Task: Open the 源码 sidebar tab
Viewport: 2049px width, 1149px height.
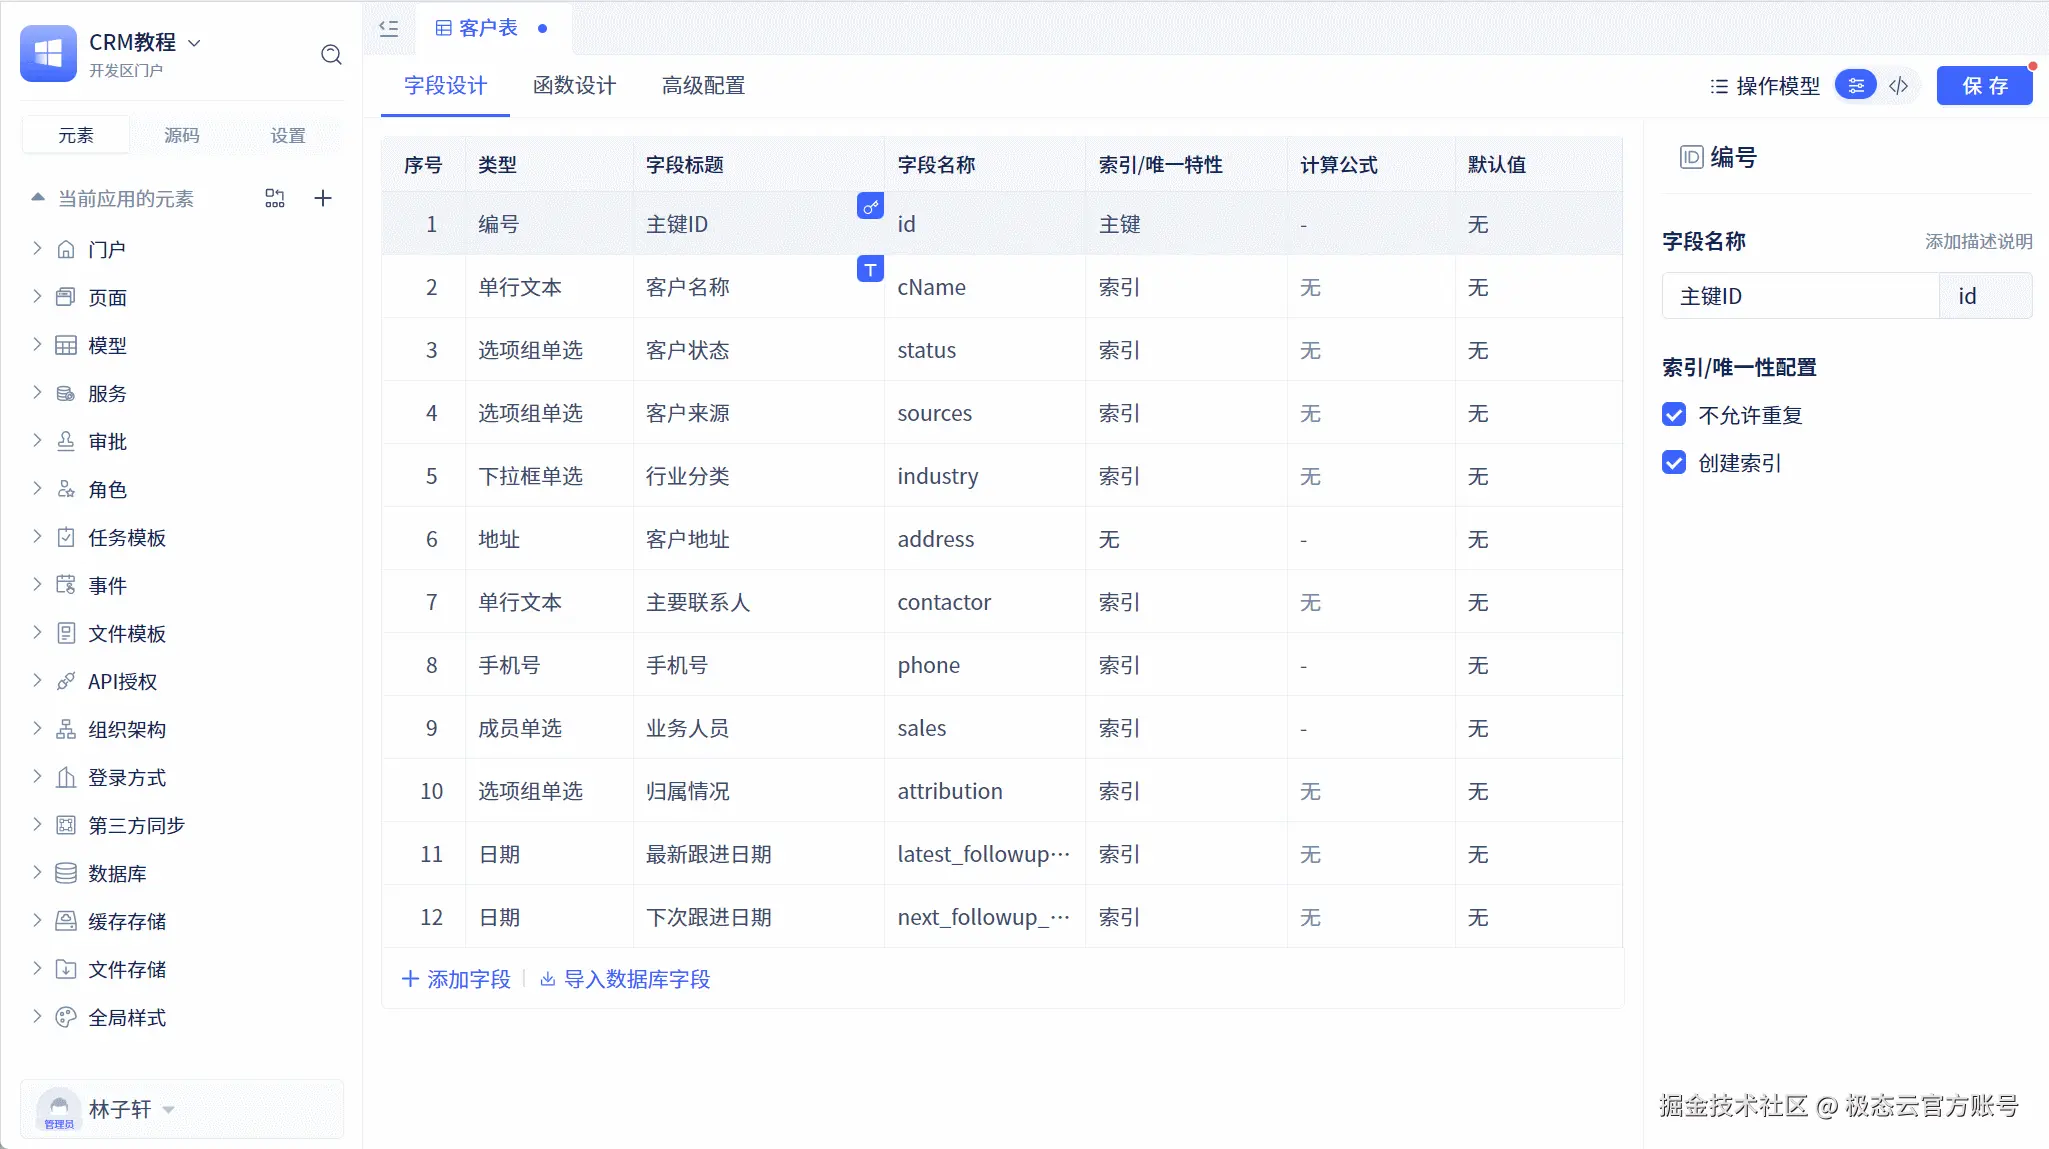Action: coord(182,135)
